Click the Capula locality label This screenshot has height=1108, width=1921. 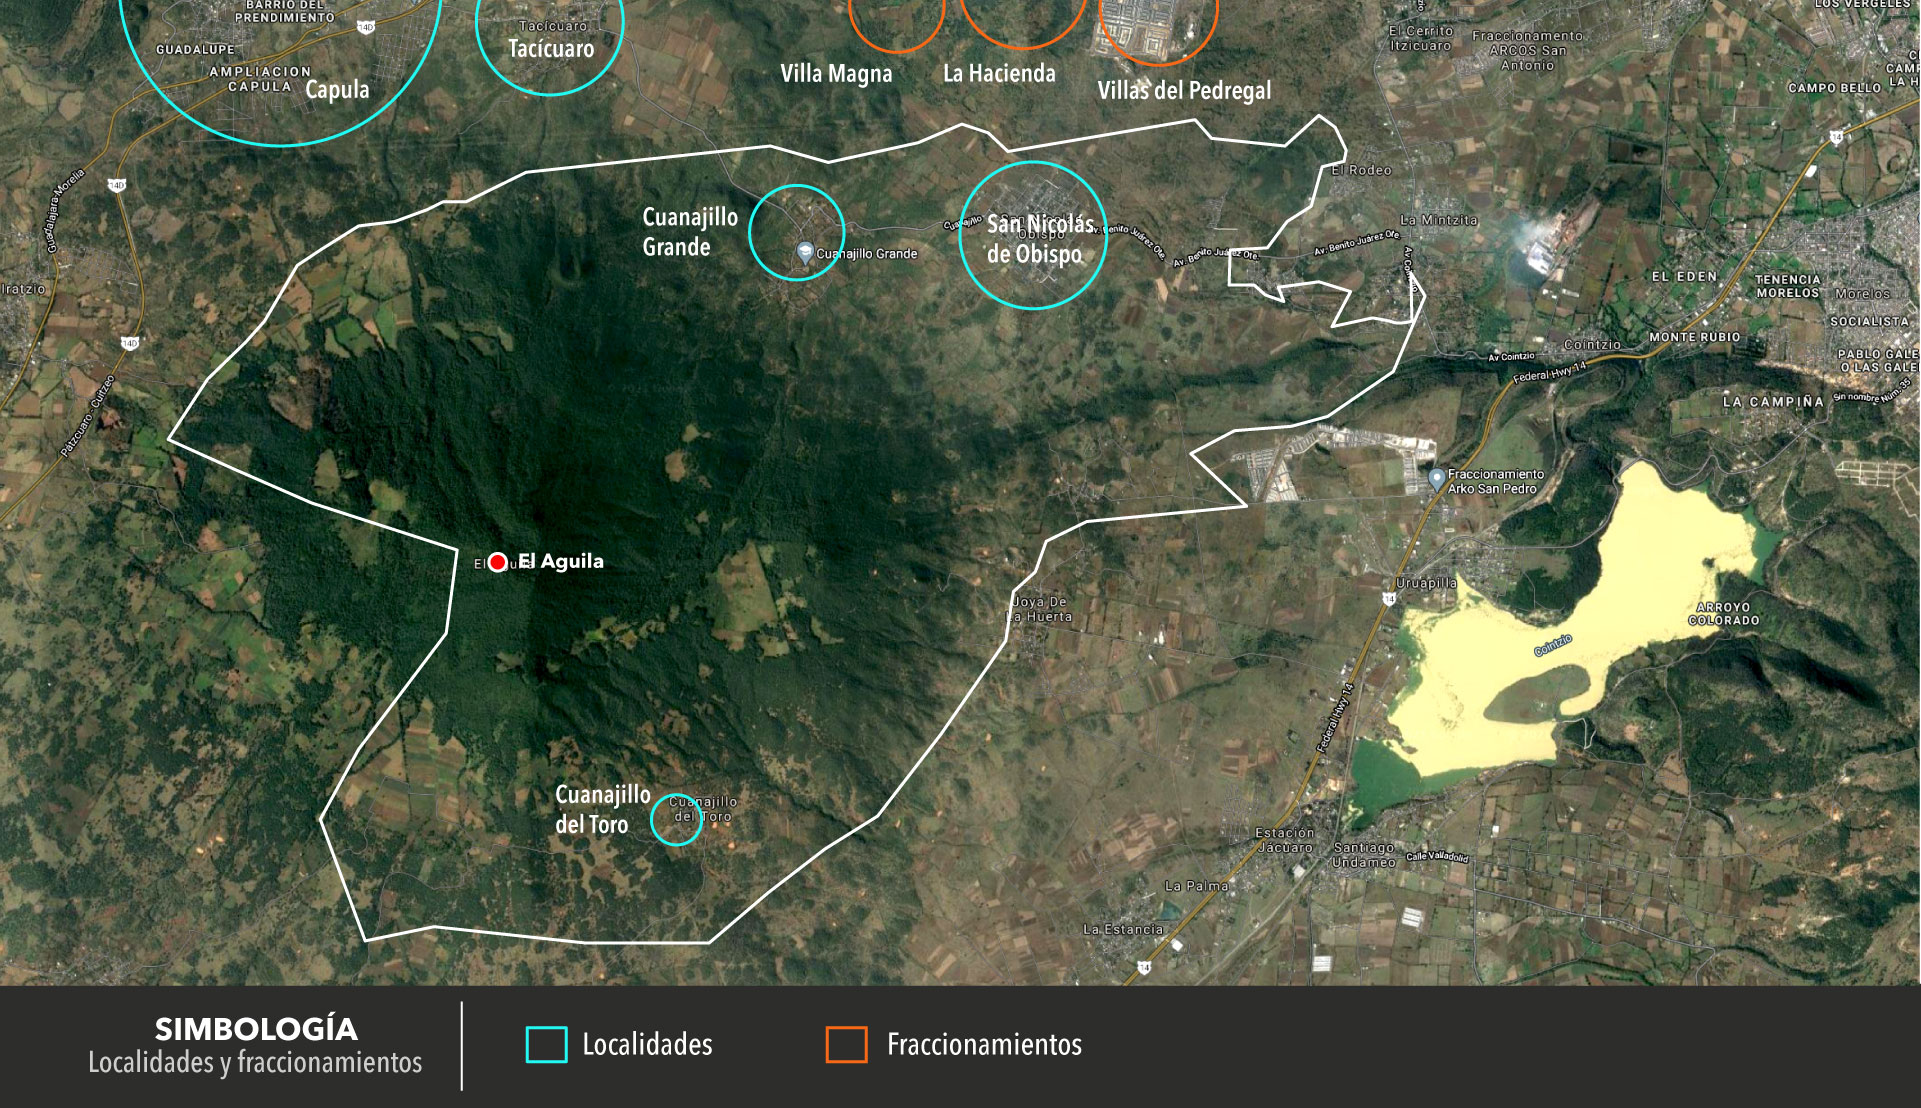tap(337, 90)
